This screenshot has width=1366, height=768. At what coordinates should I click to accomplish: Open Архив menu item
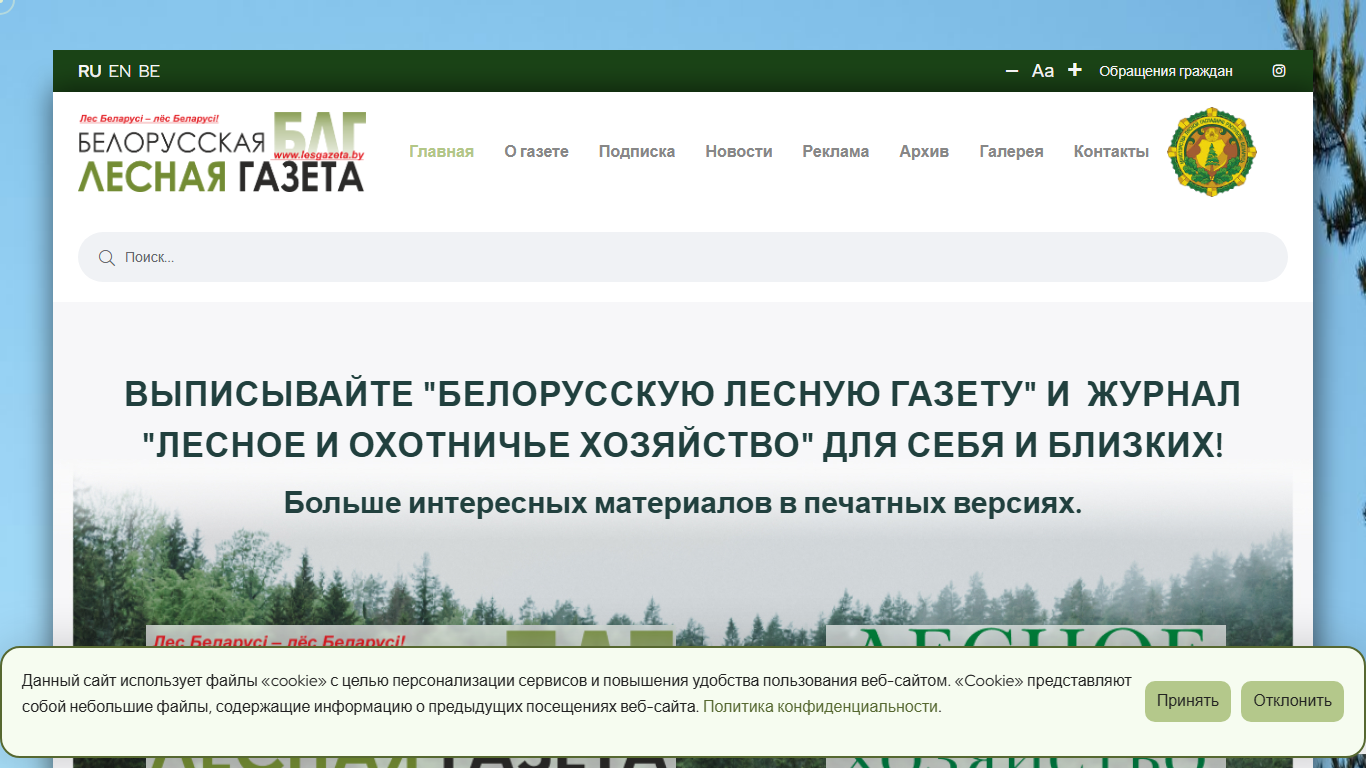tap(924, 152)
